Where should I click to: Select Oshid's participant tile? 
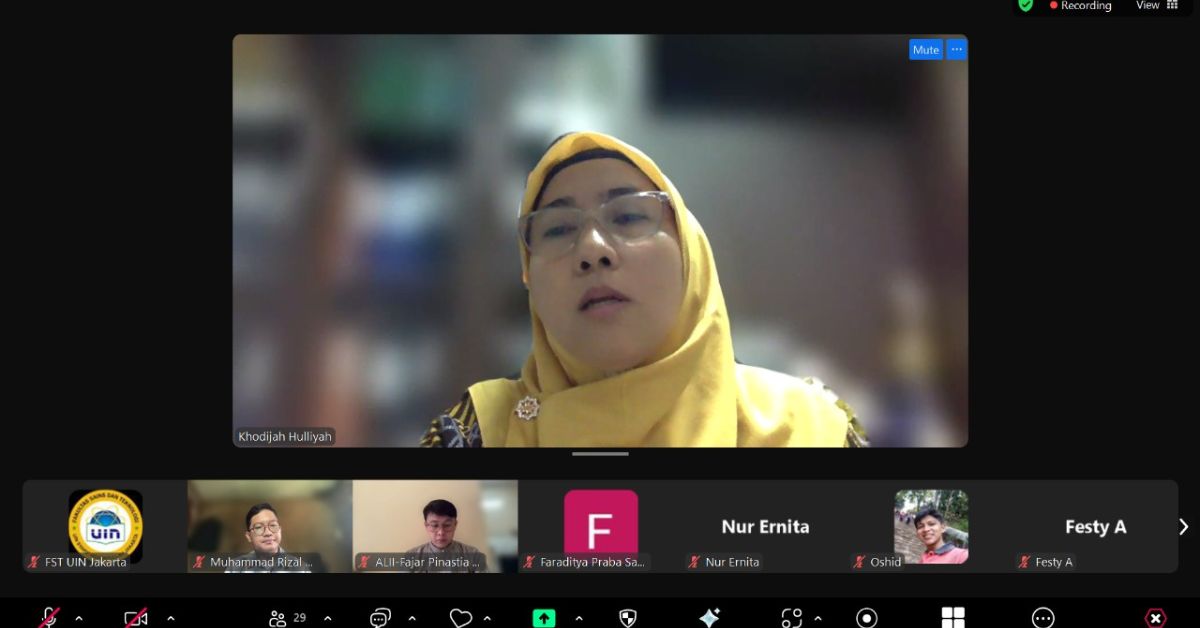click(x=931, y=526)
